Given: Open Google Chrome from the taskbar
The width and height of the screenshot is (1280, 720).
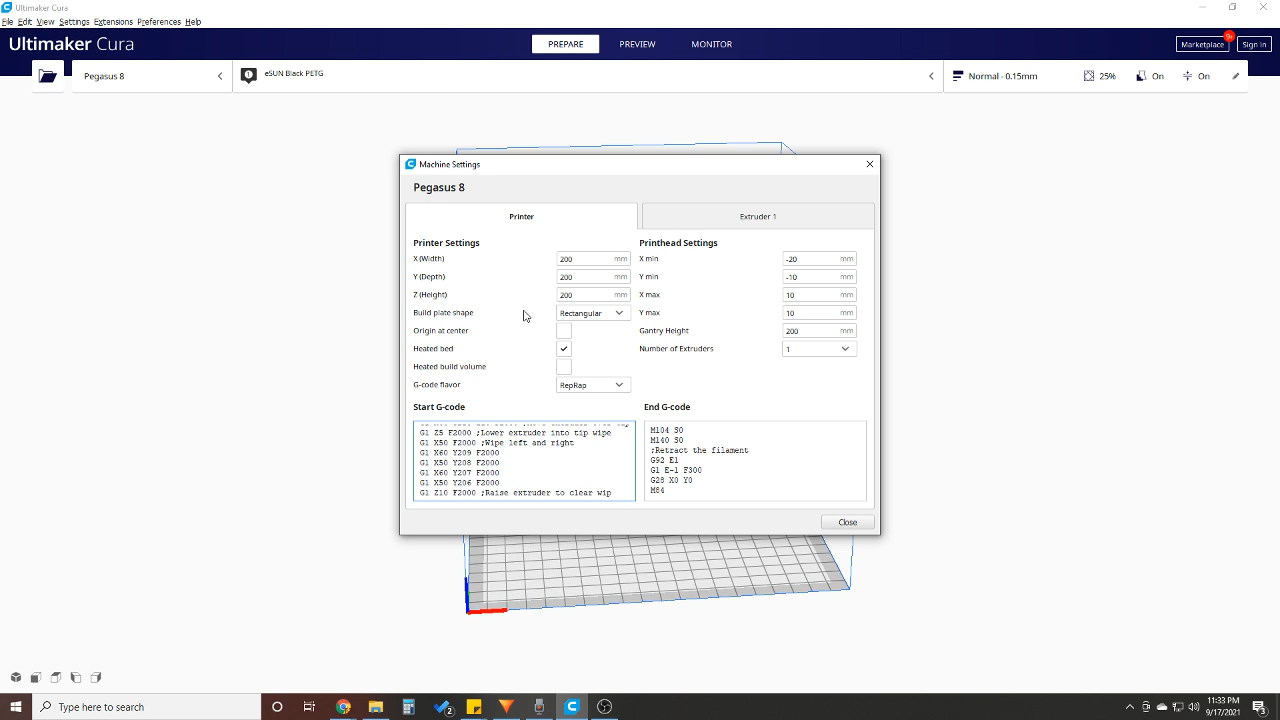Looking at the screenshot, I should point(343,707).
